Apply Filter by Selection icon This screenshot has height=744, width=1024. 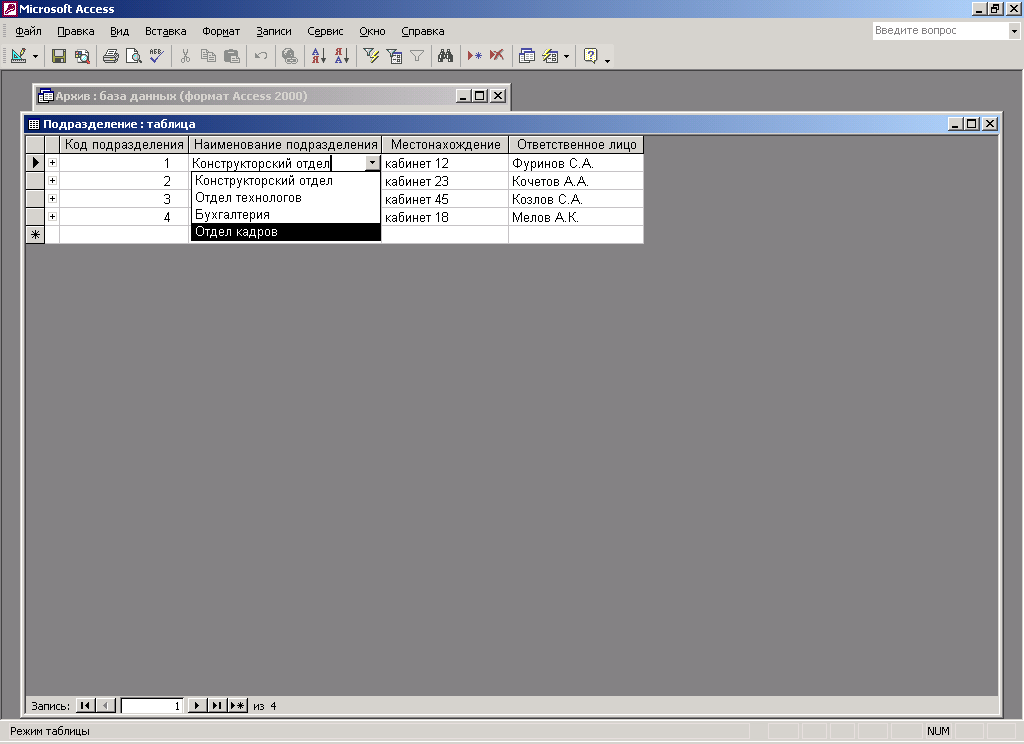371,56
